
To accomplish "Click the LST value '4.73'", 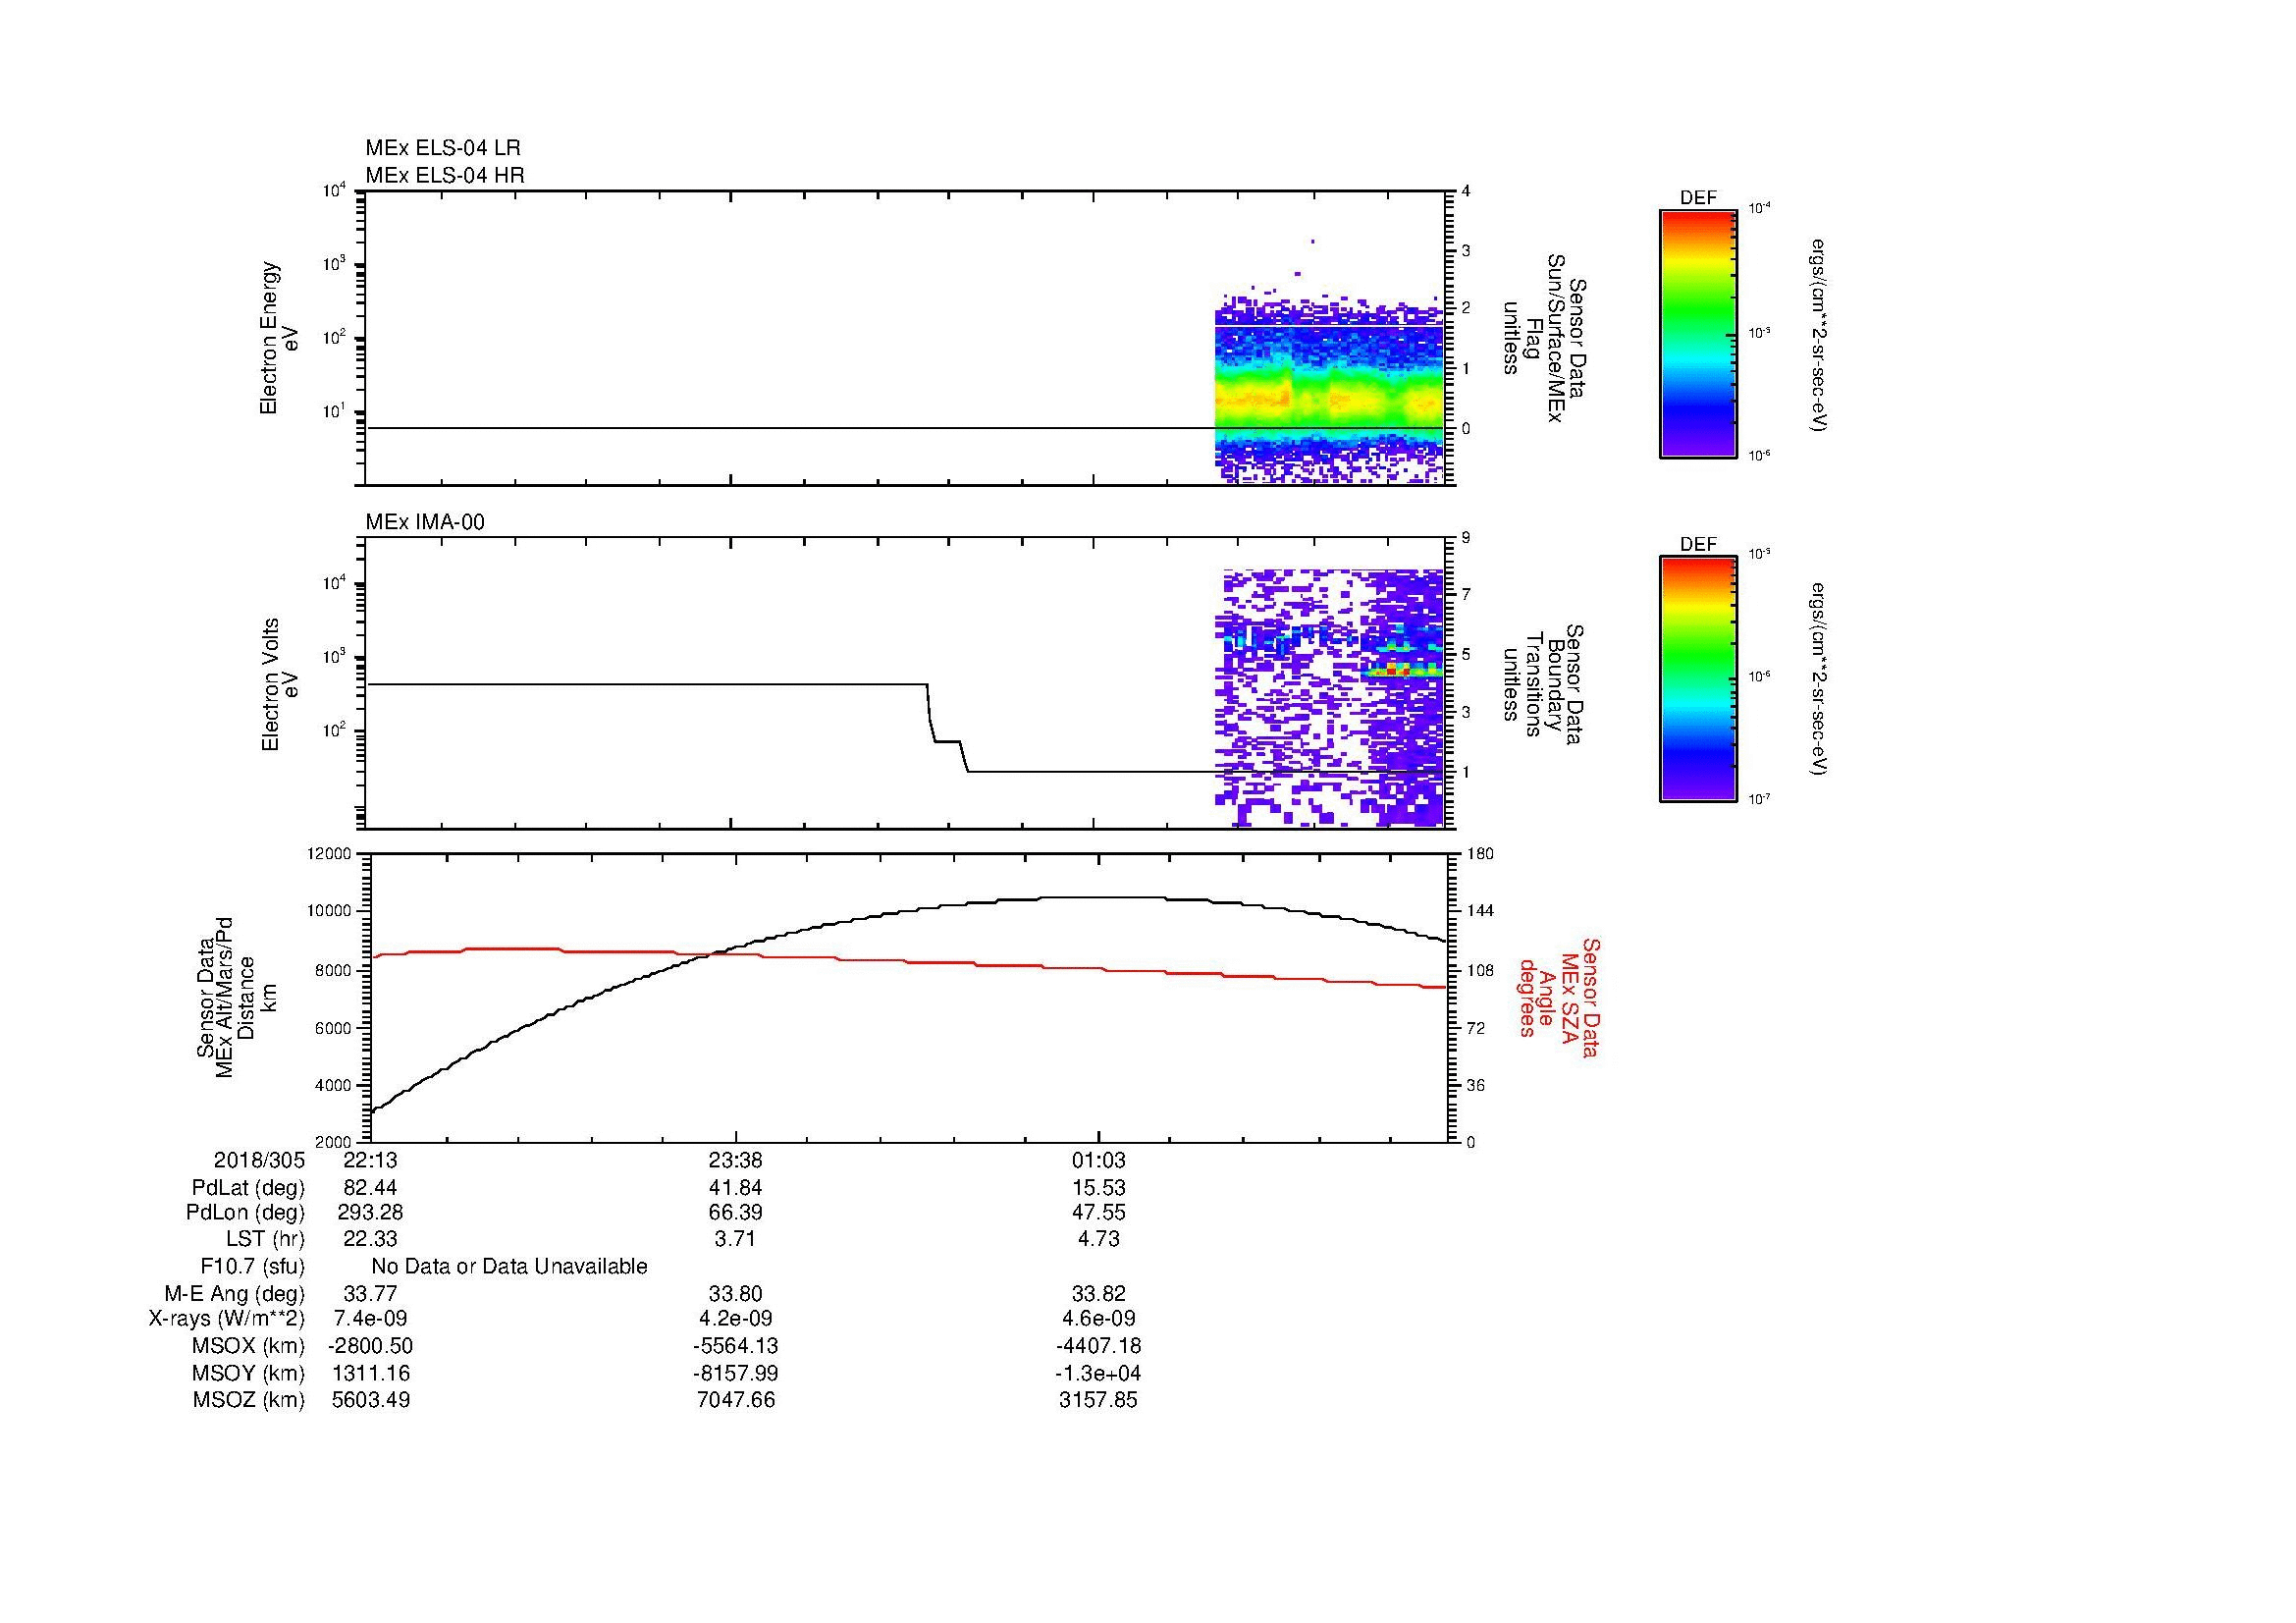I will coord(1099,1239).
